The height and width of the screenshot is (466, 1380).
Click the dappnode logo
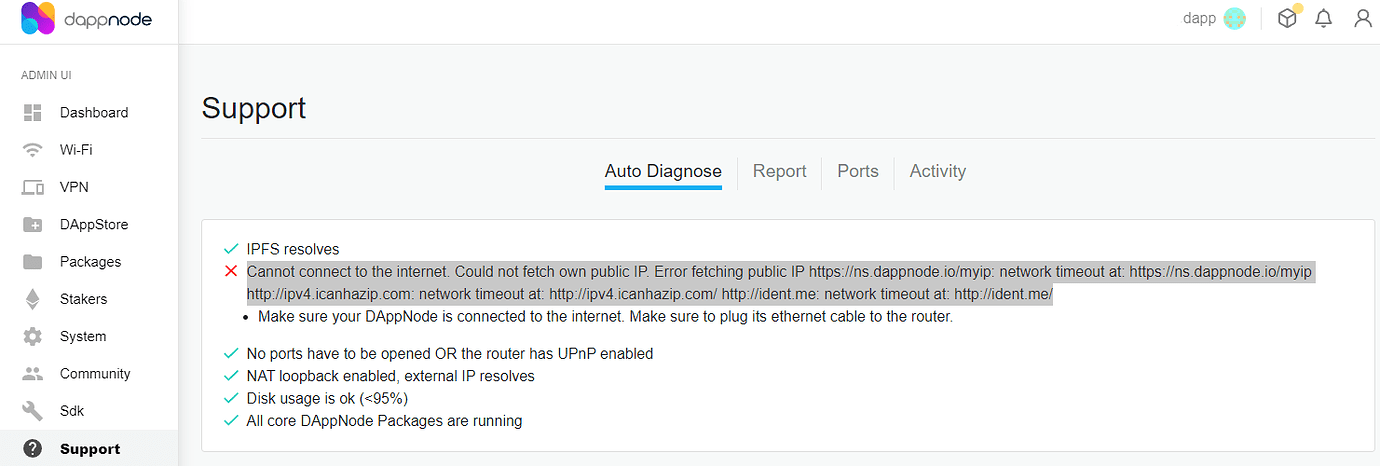86,19
